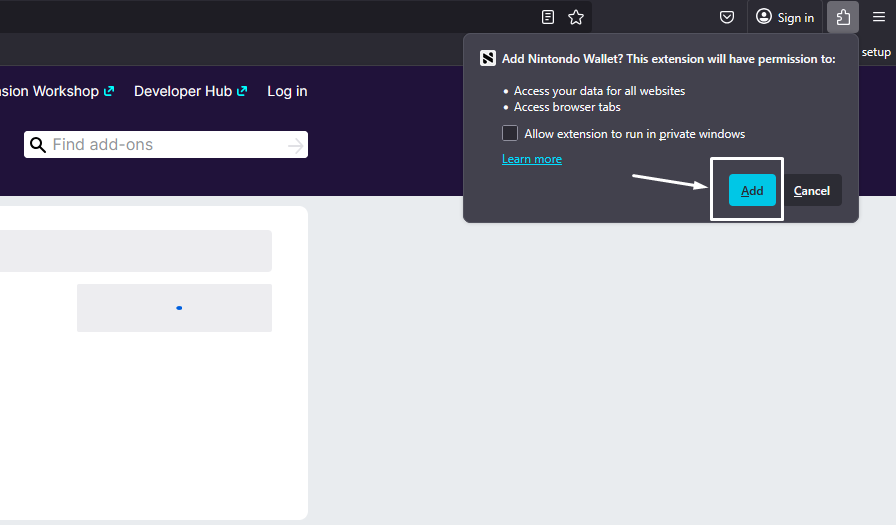Open the Pocket save icon
The width and height of the screenshot is (896, 525).
[x=726, y=17]
